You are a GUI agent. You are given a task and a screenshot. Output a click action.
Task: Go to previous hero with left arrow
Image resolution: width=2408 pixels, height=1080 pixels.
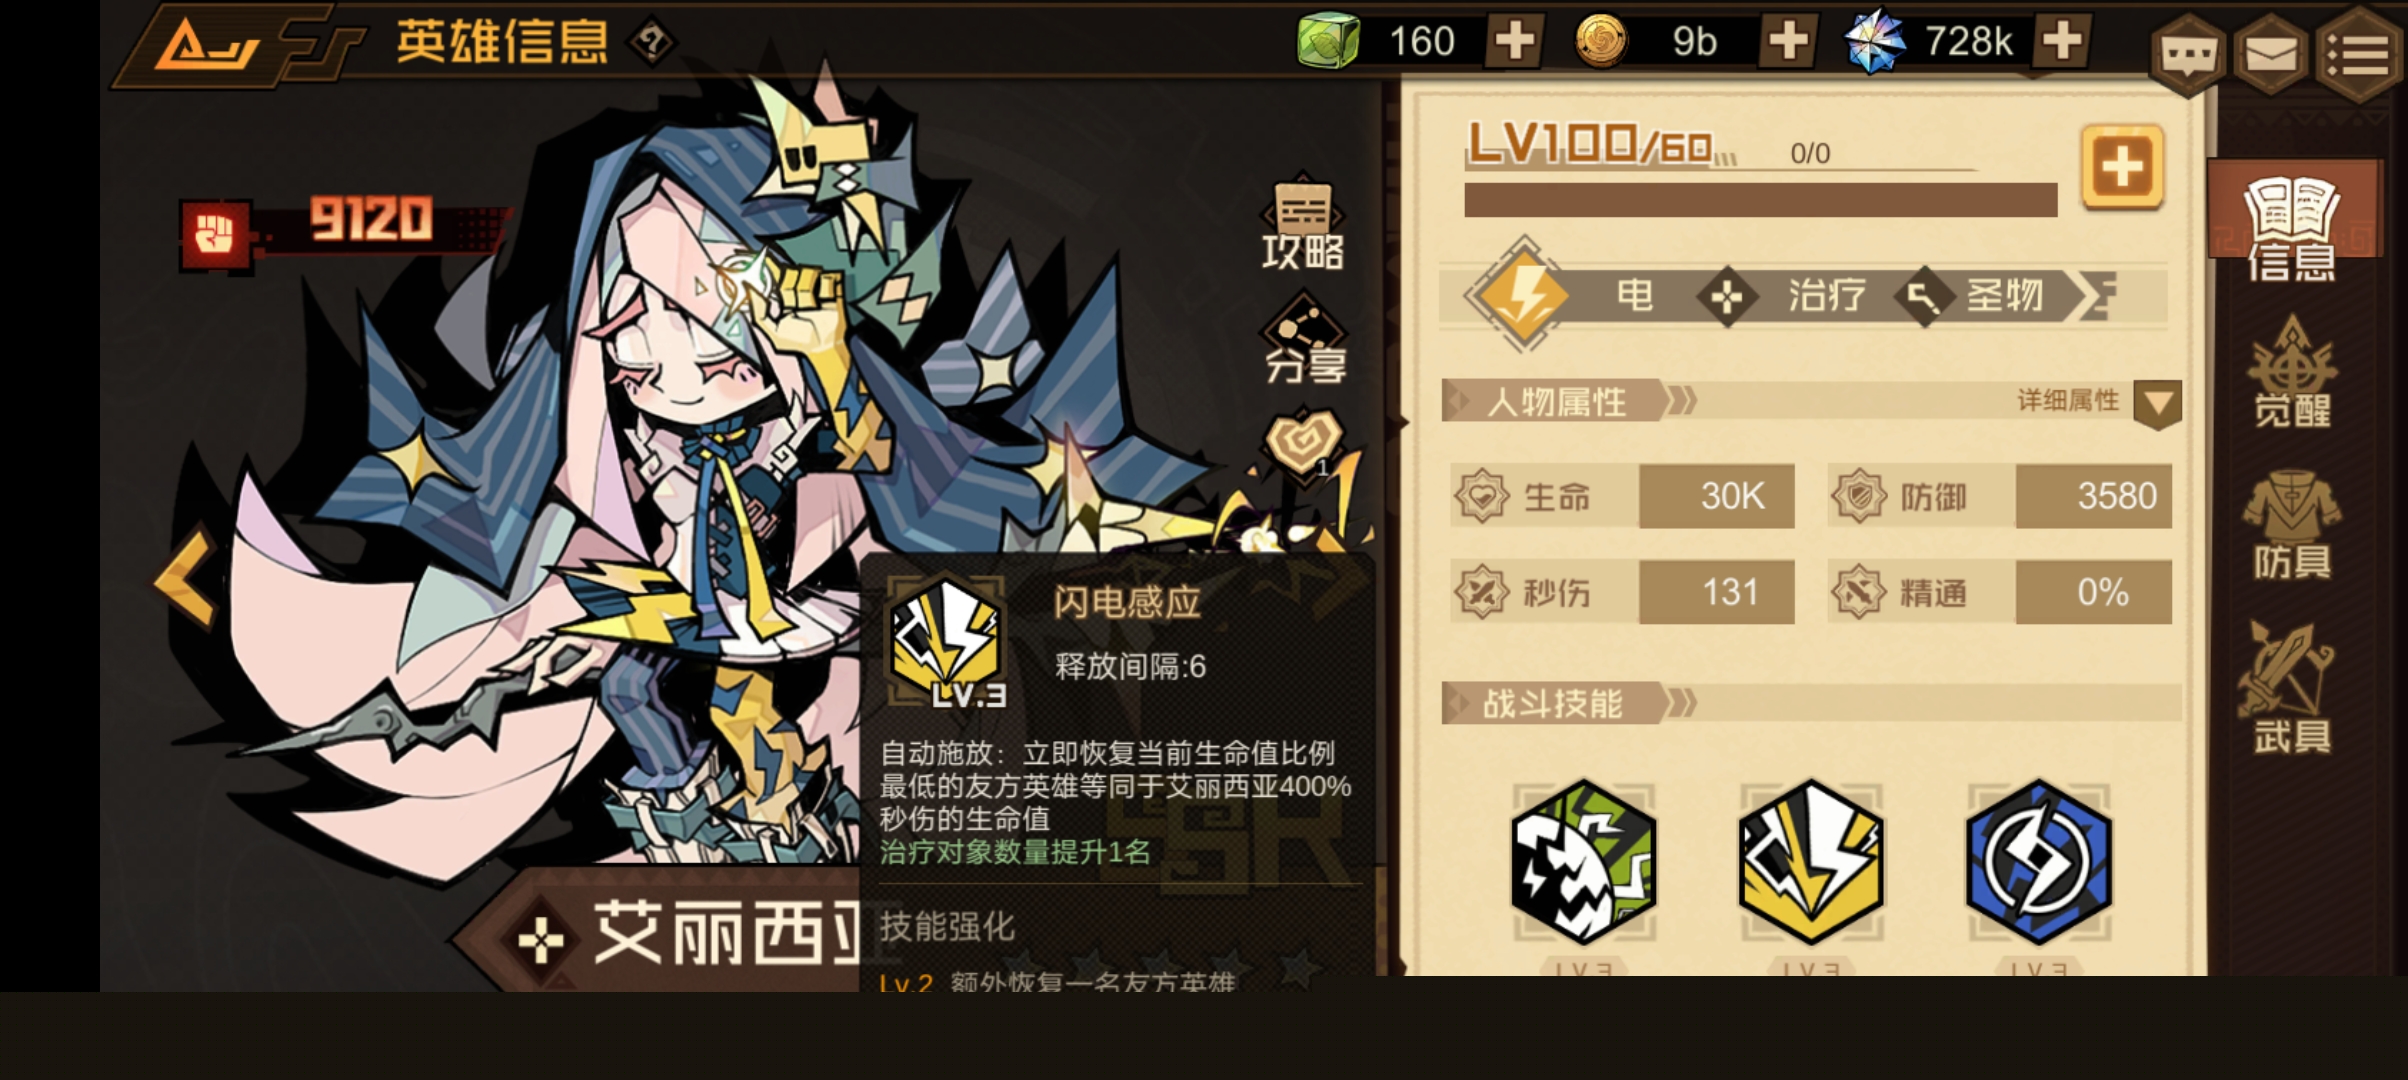(x=186, y=578)
